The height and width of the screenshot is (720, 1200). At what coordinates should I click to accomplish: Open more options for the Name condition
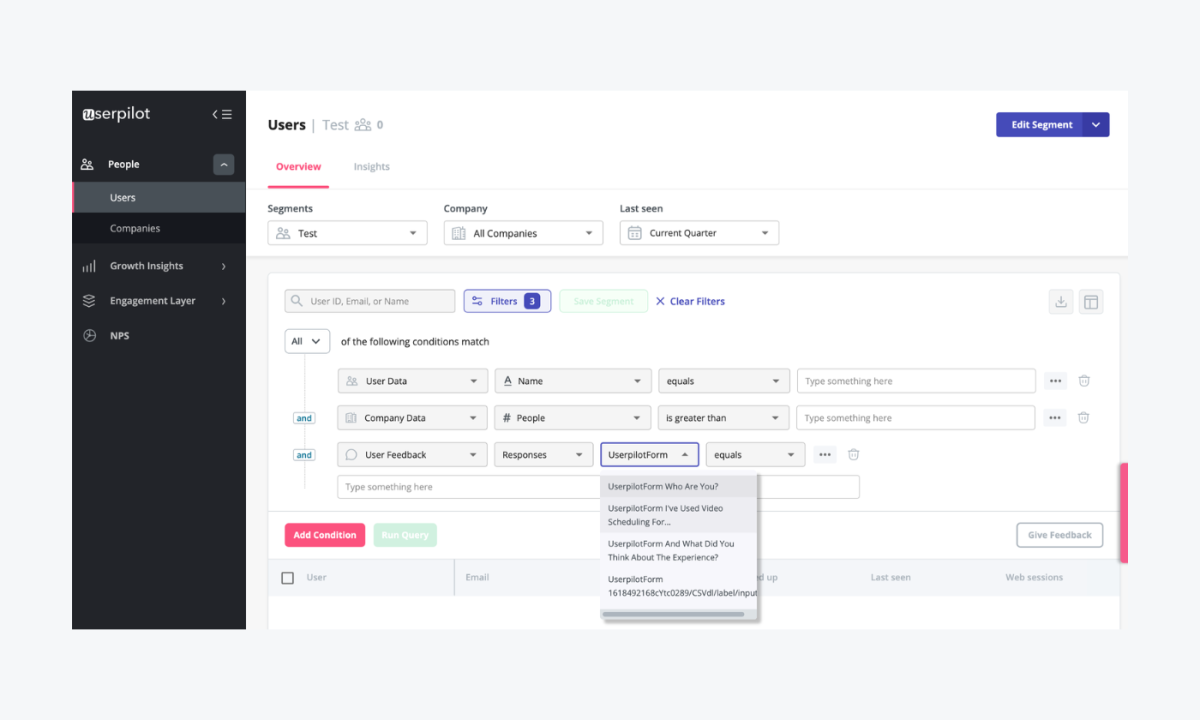point(1054,380)
